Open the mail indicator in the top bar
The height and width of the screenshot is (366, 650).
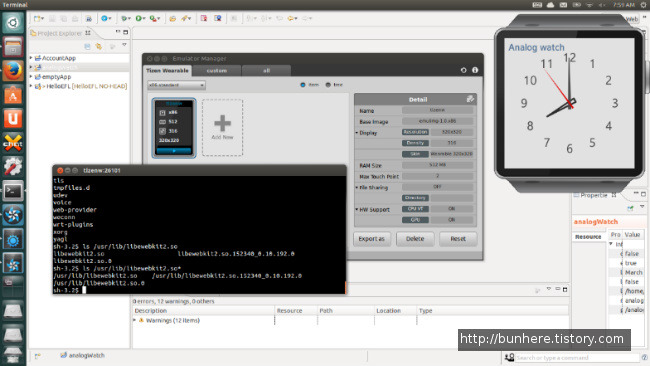click(563, 5)
